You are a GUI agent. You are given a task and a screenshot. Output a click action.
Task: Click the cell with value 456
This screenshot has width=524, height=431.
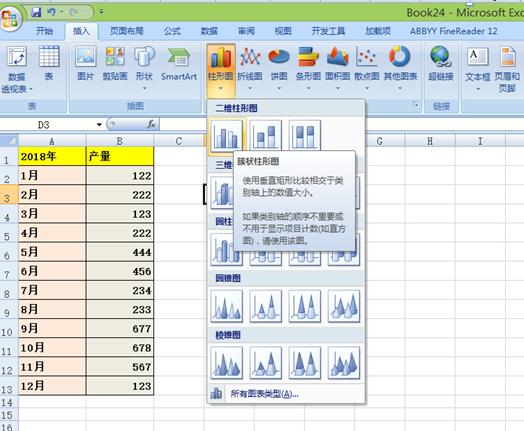(x=120, y=271)
